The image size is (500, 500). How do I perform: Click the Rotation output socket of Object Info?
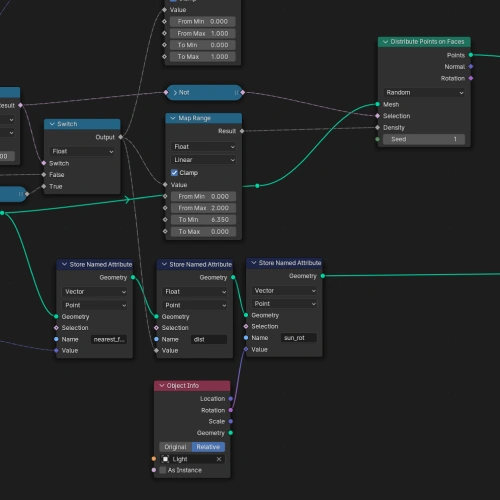tap(231, 410)
